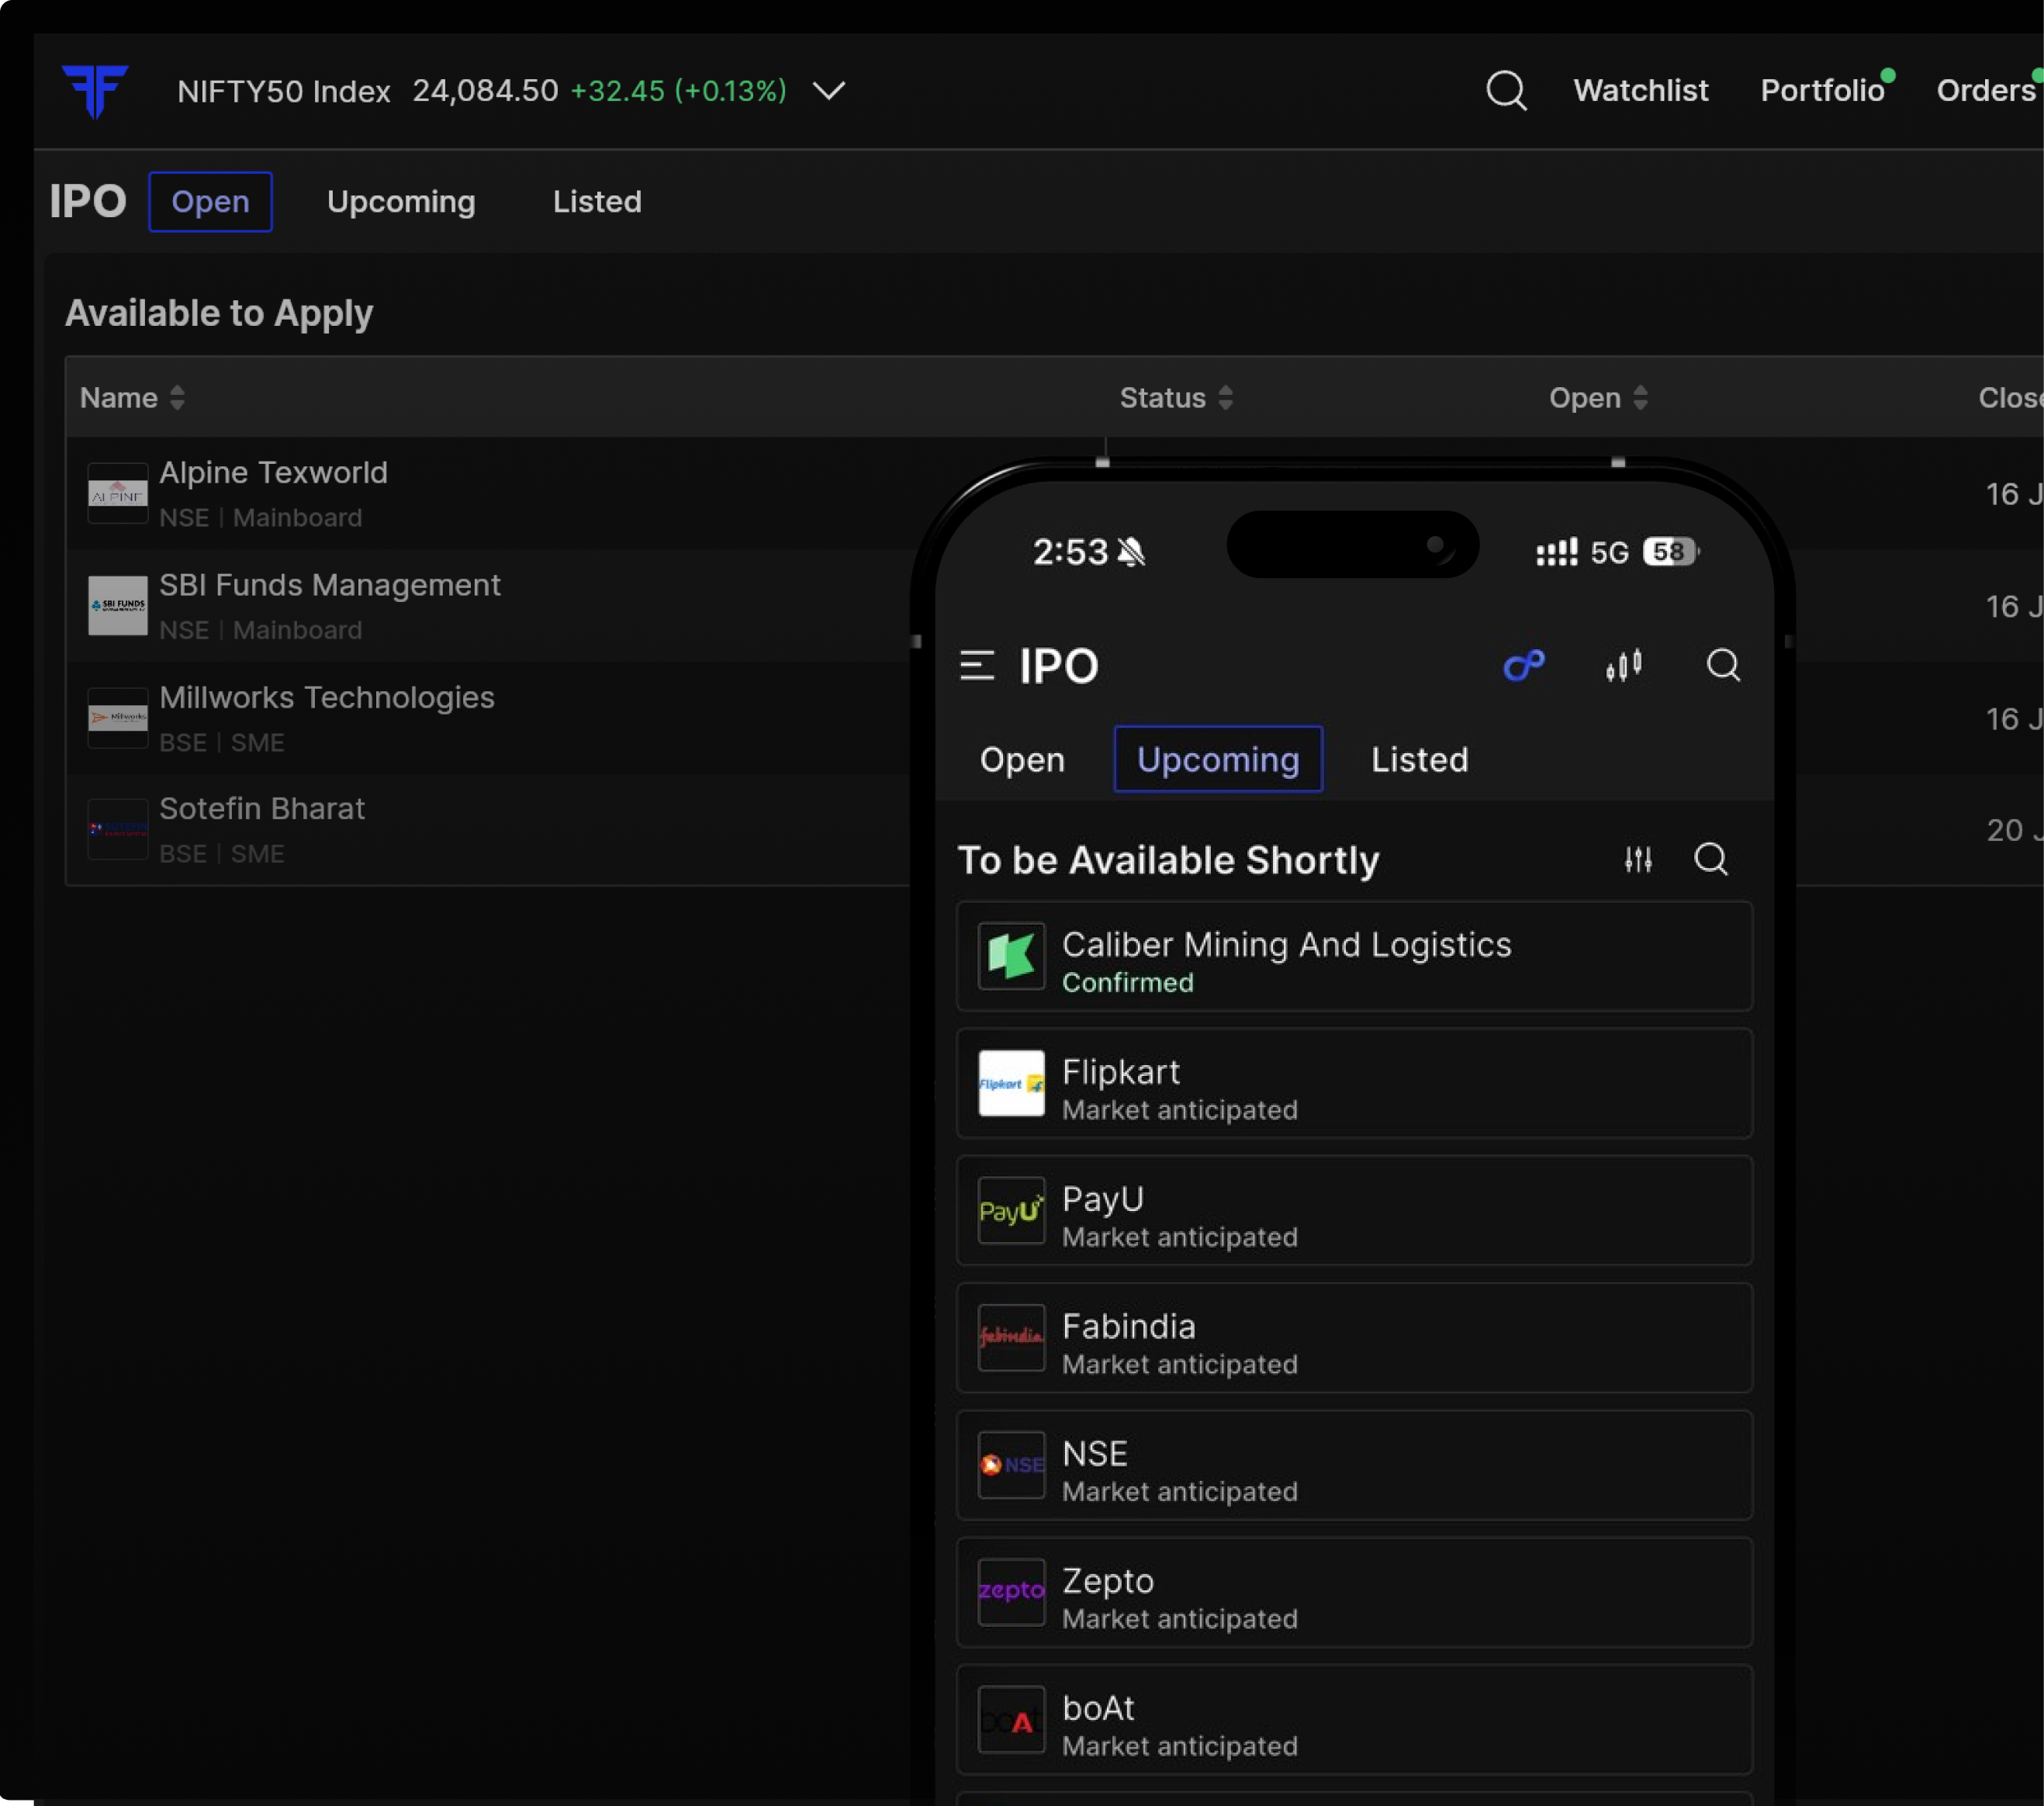Open the Flipkart upcoming IPO card

point(1354,1084)
